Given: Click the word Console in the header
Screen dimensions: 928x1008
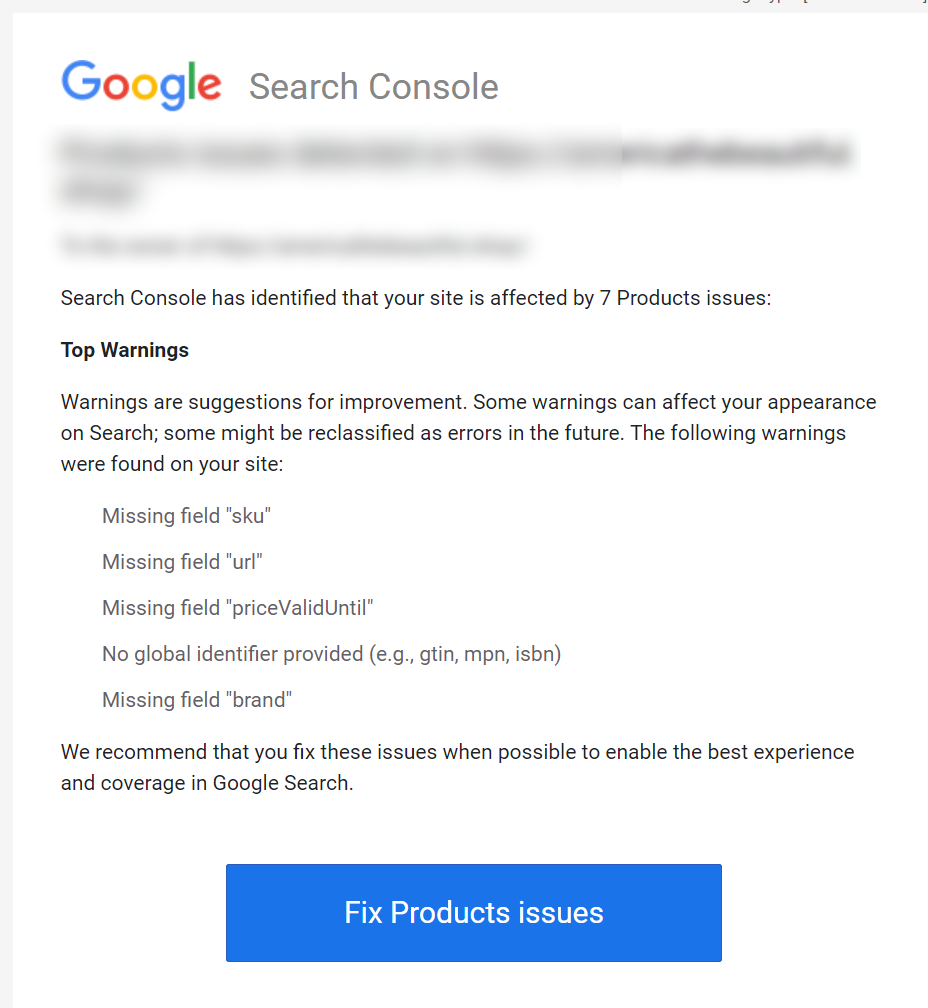Looking at the screenshot, I should [x=433, y=87].
